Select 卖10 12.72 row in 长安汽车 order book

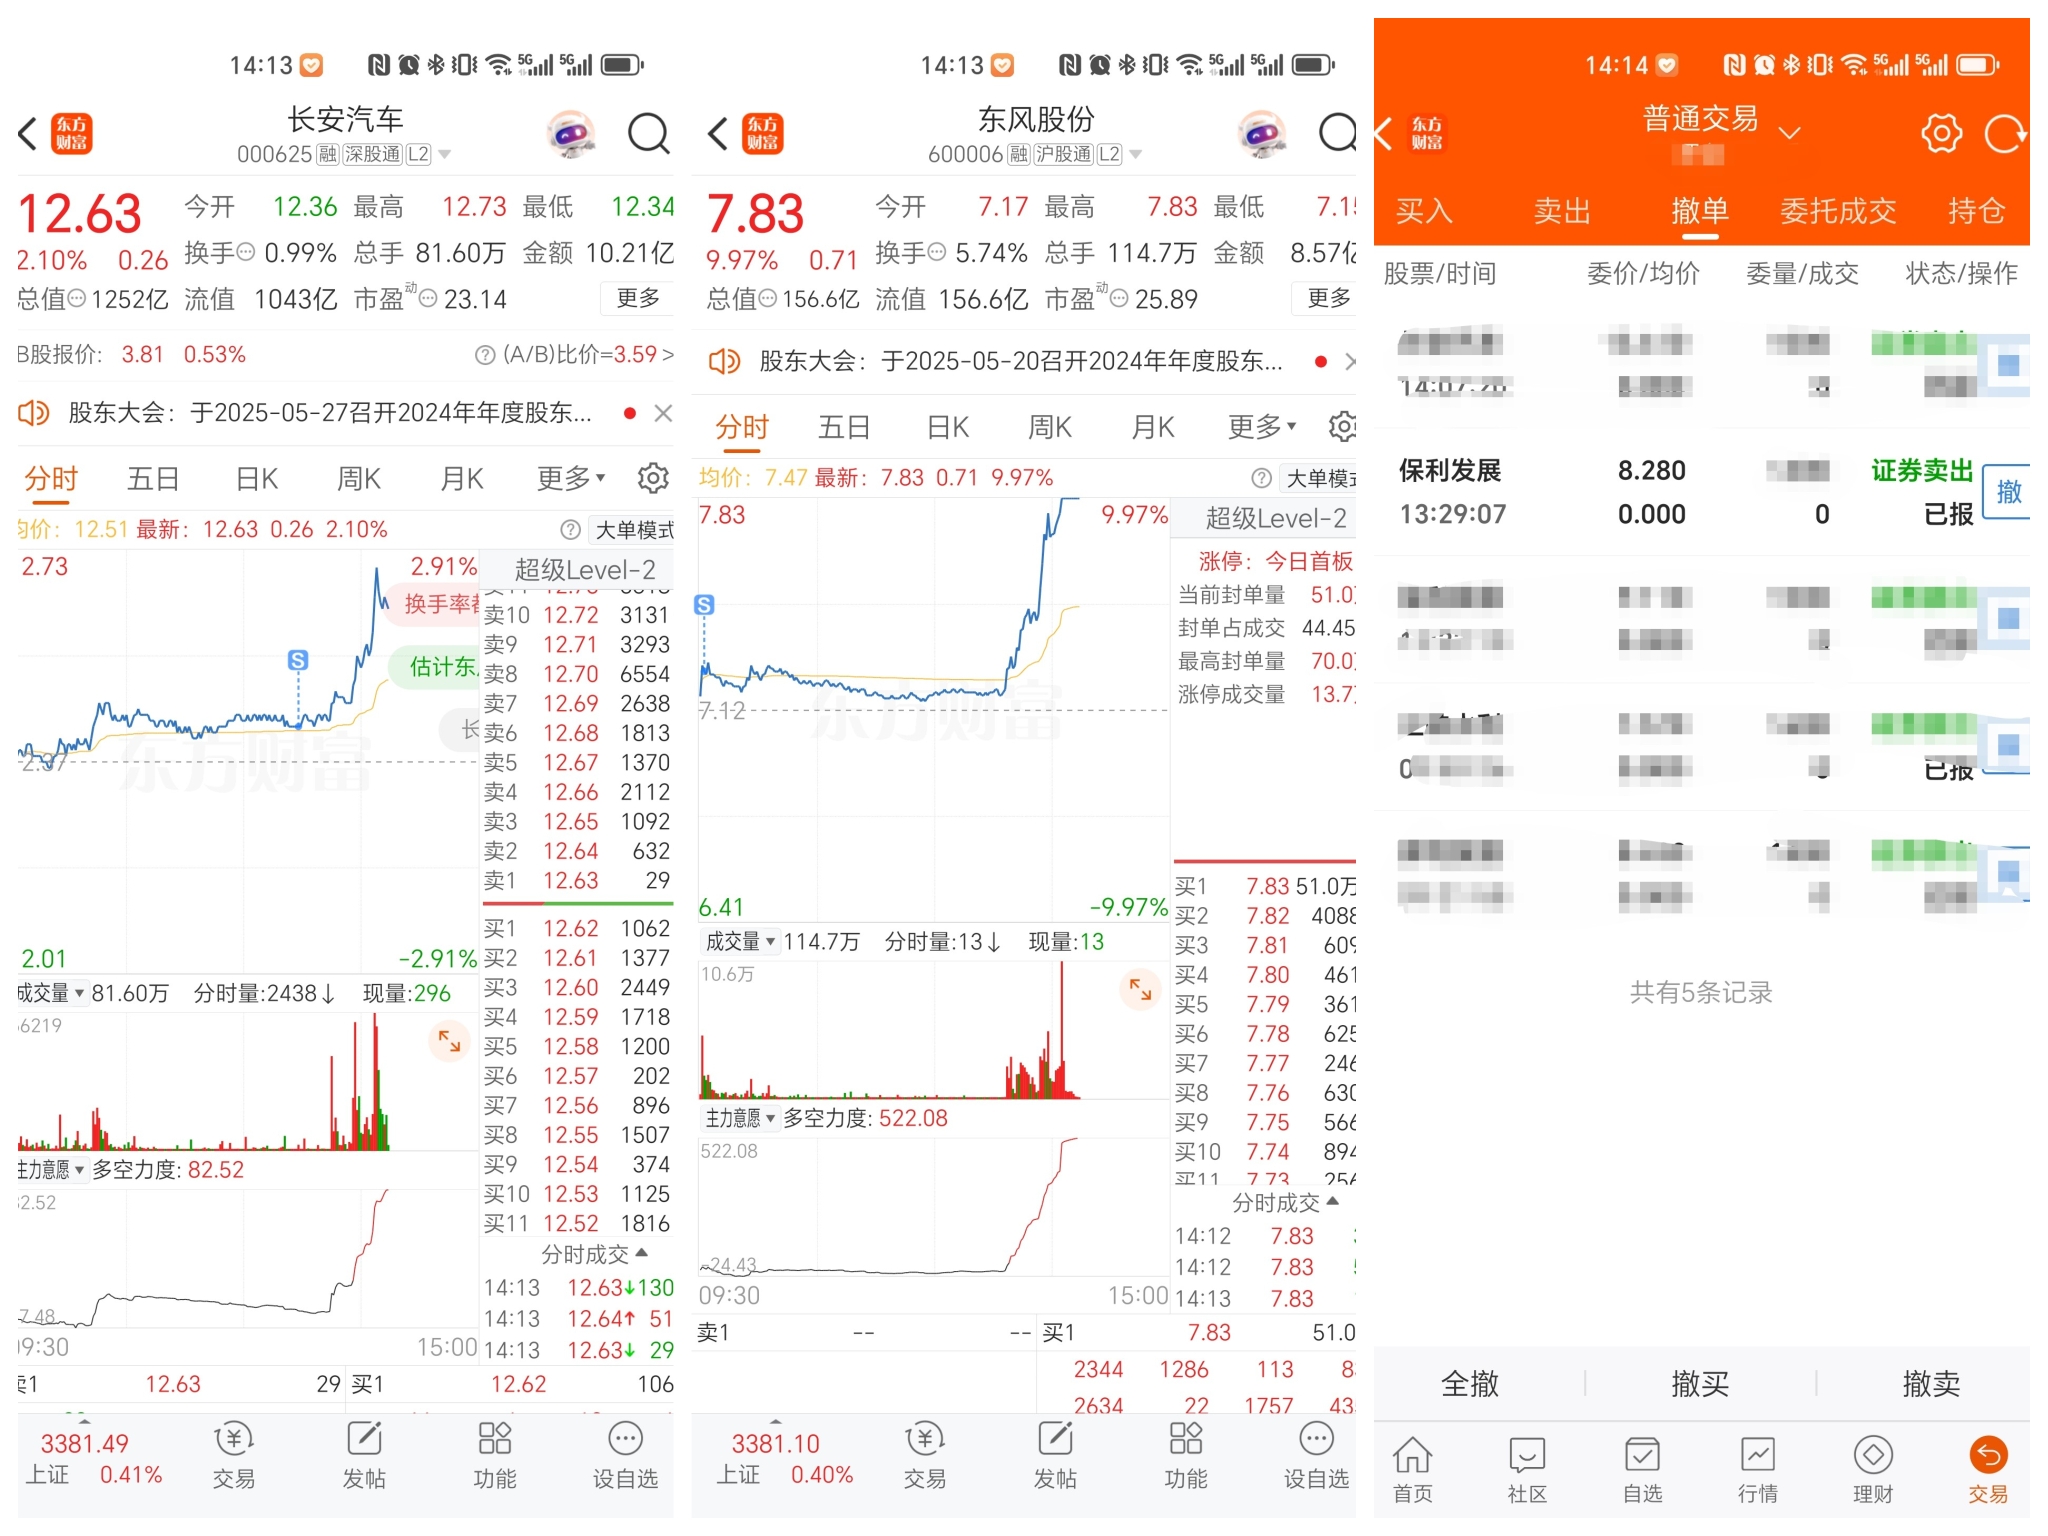(x=577, y=615)
